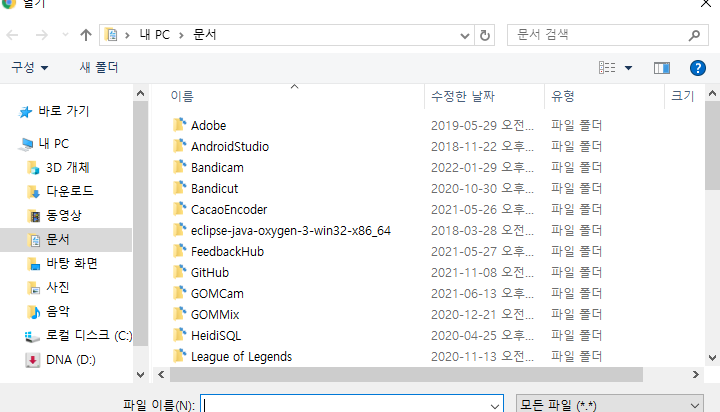Click the 내 PC breadcrumb in address bar
The width and height of the screenshot is (720, 412).
coord(154,35)
